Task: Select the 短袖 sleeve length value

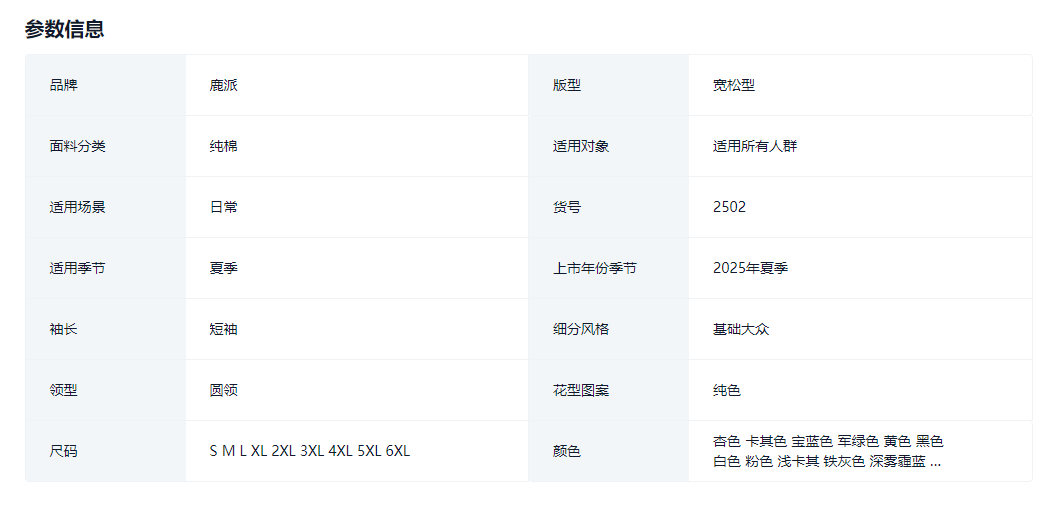Action: coord(223,329)
